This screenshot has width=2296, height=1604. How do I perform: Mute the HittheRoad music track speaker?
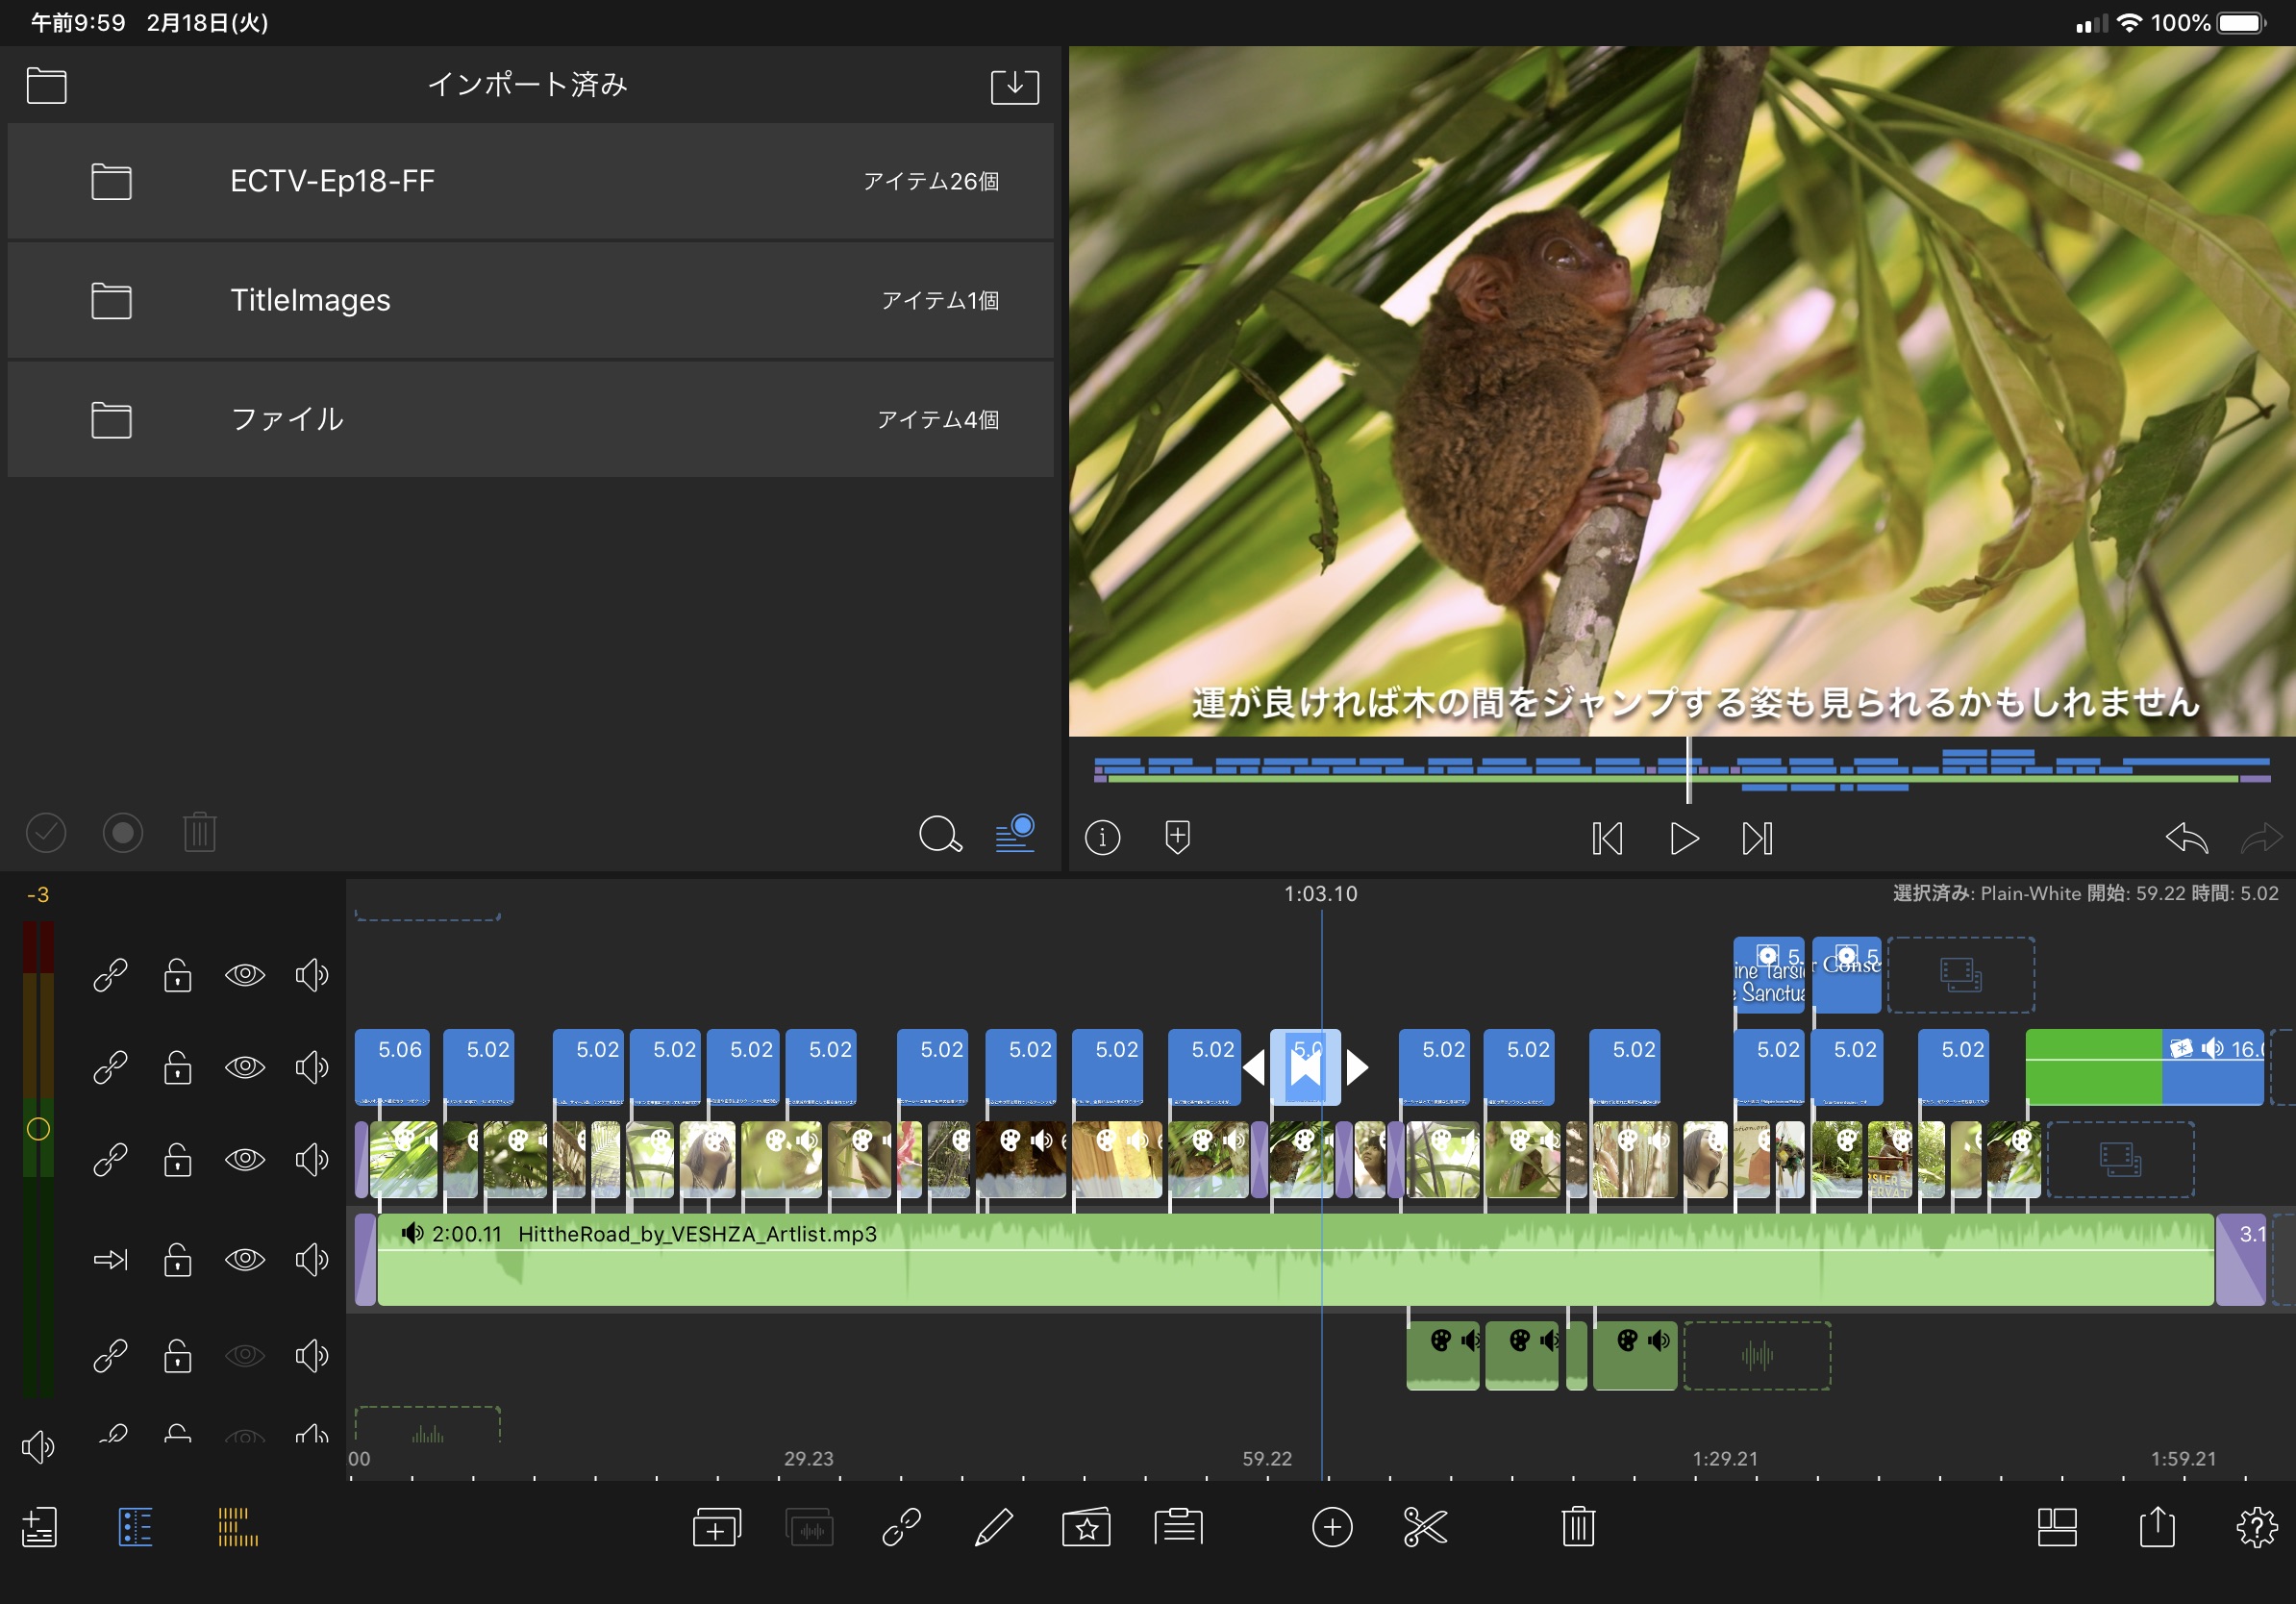(312, 1259)
